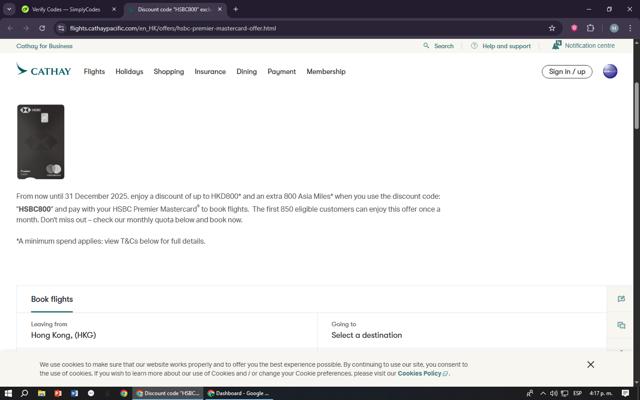Click the Help question mark icon
The width and height of the screenshot is (640, 400).
point(474,46)
